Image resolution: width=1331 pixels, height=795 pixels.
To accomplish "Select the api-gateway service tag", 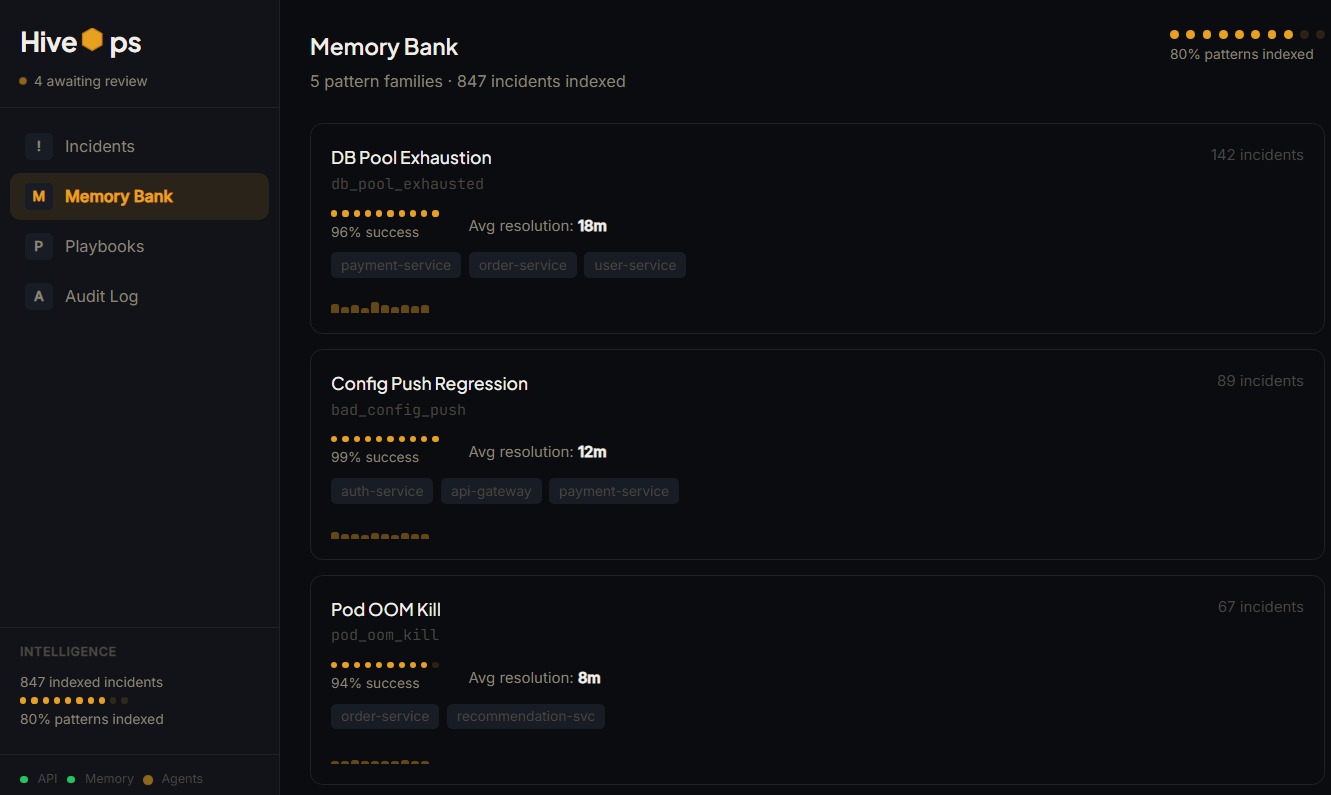I will (491, 491).
